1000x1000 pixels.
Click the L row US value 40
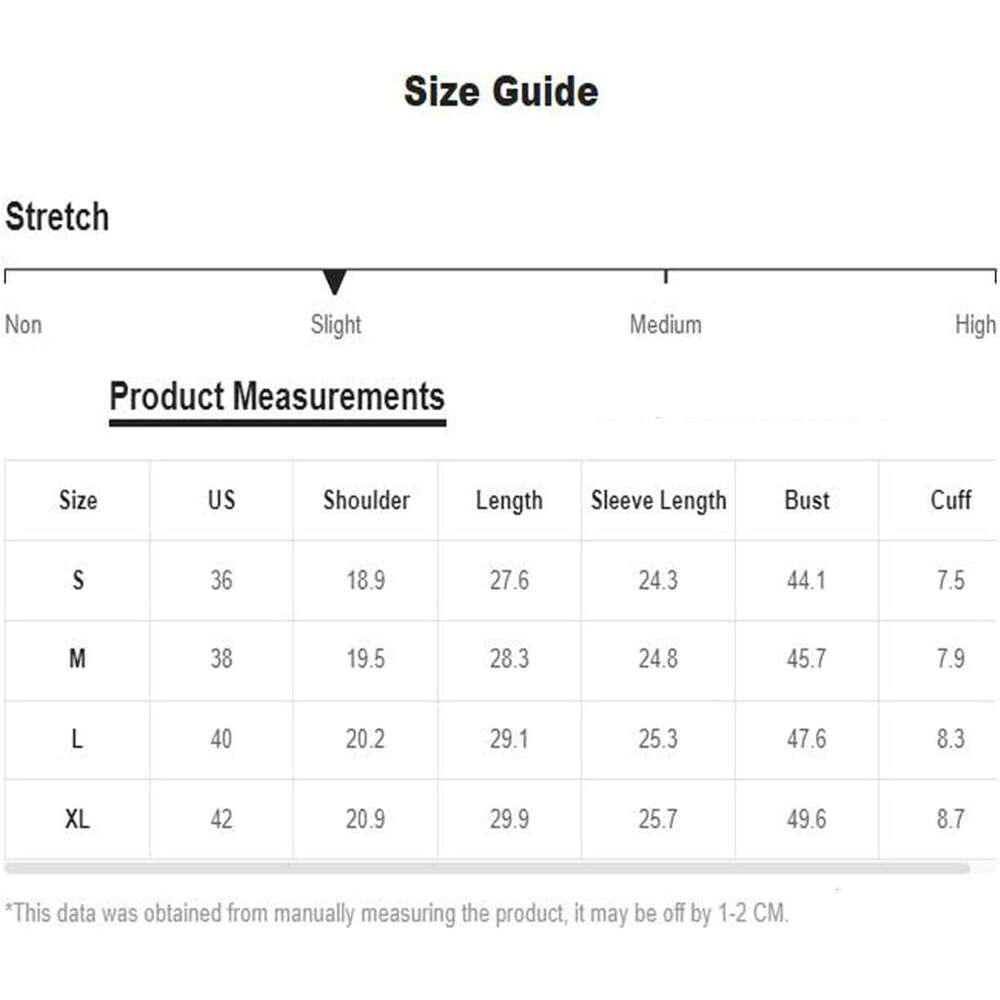[221, 739]
